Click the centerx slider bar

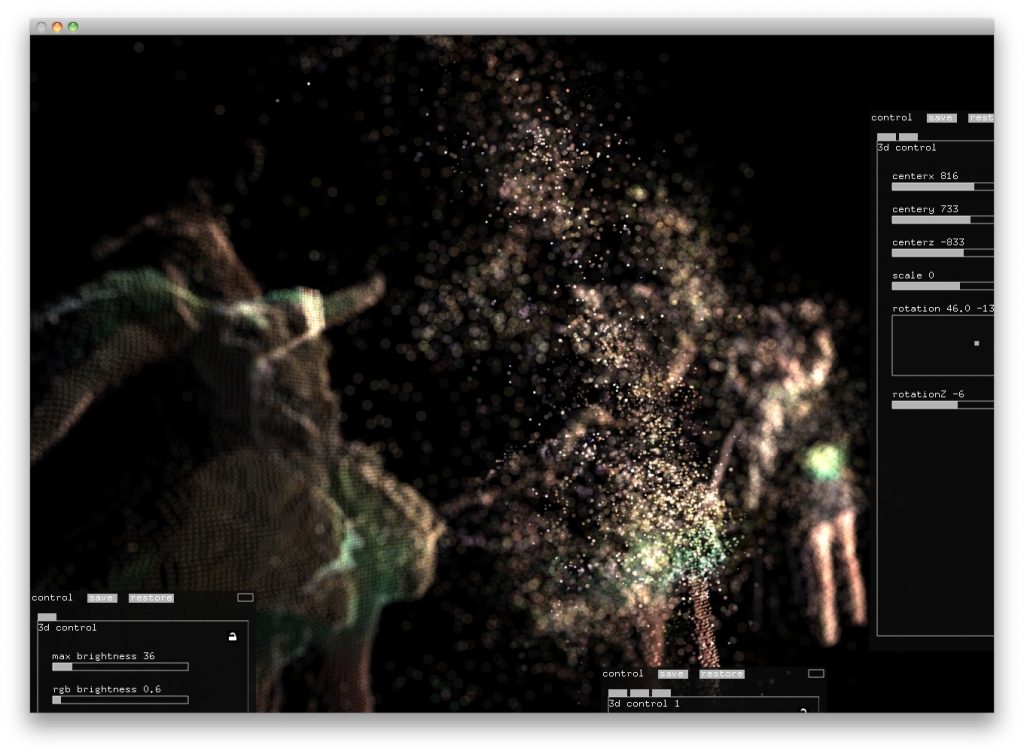click(942, 186)
